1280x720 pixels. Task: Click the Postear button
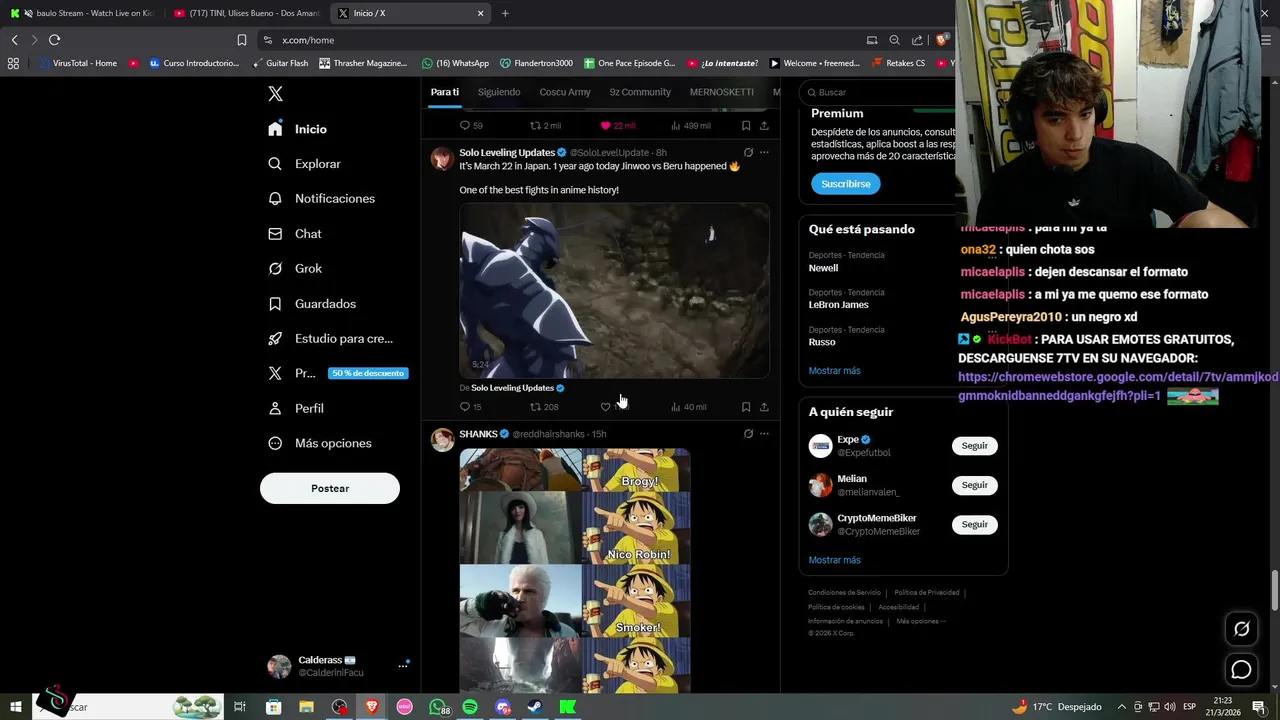(330, 488)
